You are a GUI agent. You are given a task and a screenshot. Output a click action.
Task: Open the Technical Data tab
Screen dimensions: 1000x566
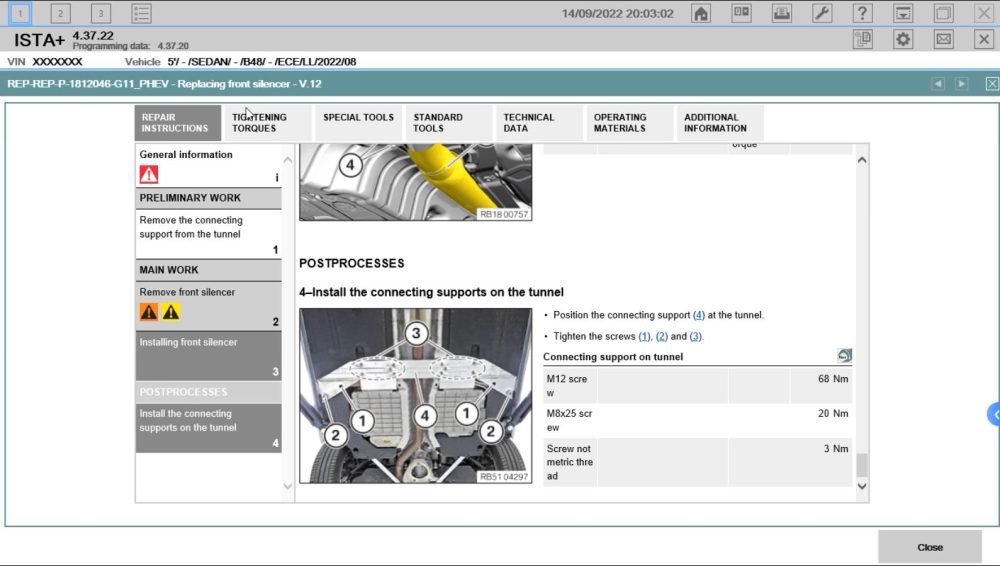click(539, 123)
